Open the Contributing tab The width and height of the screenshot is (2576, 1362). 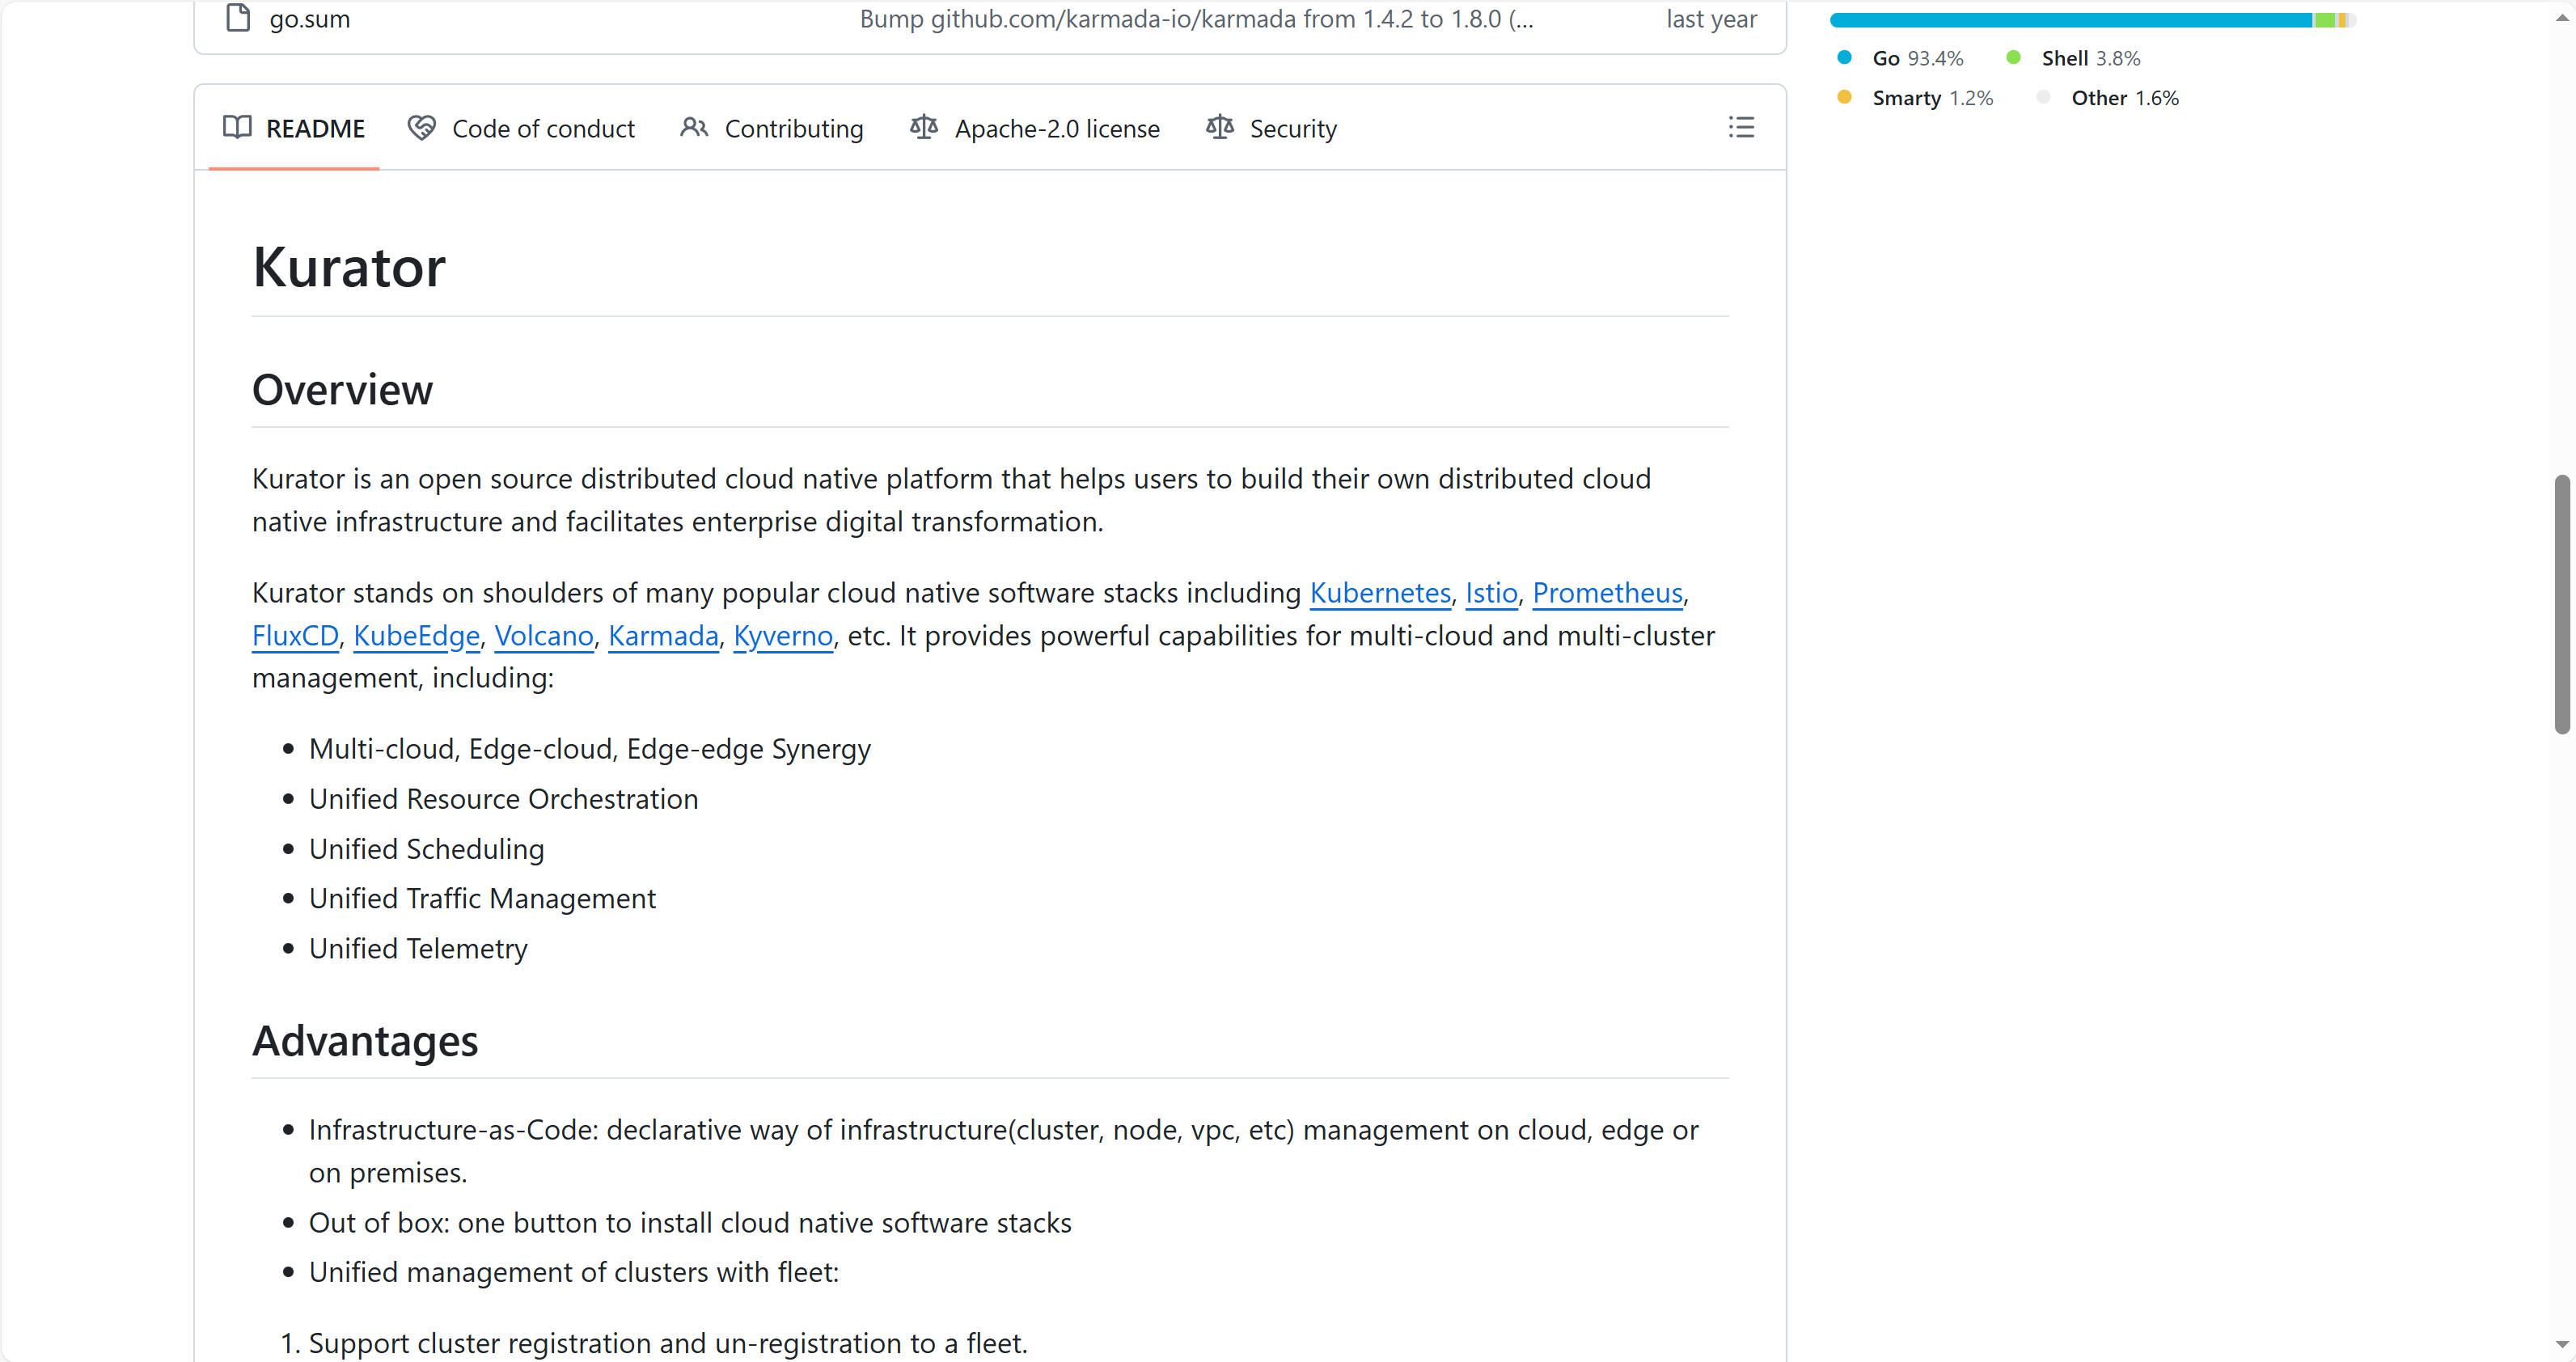click(793, 129)
